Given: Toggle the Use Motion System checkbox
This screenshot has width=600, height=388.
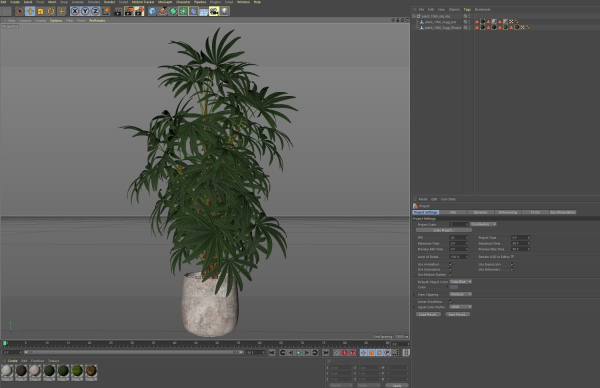Looking at the screenshot, I should click(451, 274).
